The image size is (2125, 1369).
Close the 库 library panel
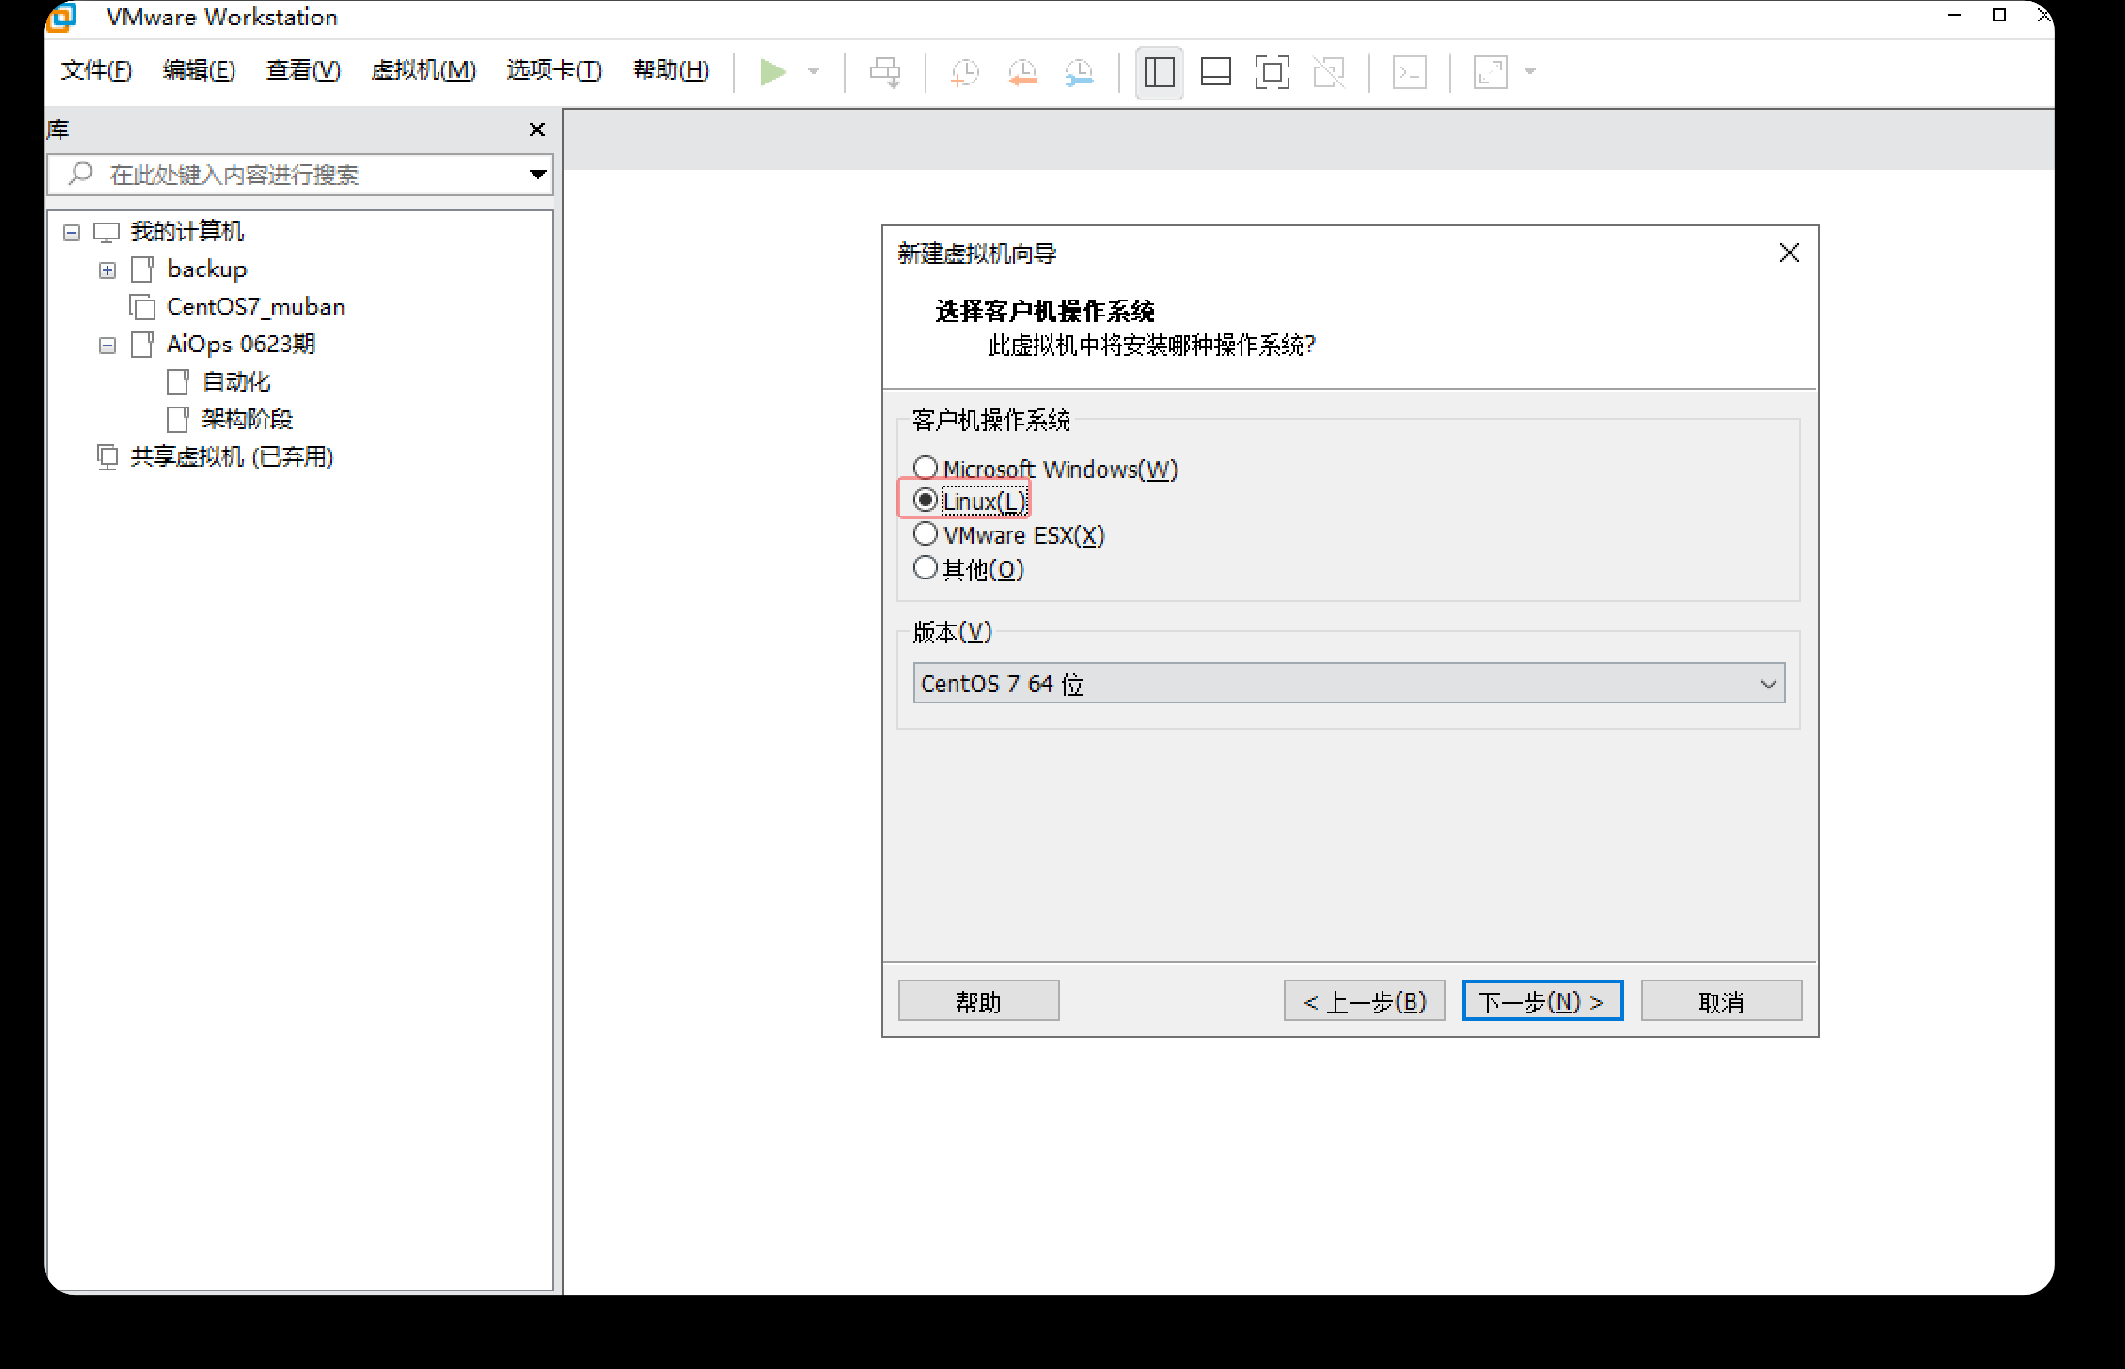pyautogui.click(x=537, y=129)
